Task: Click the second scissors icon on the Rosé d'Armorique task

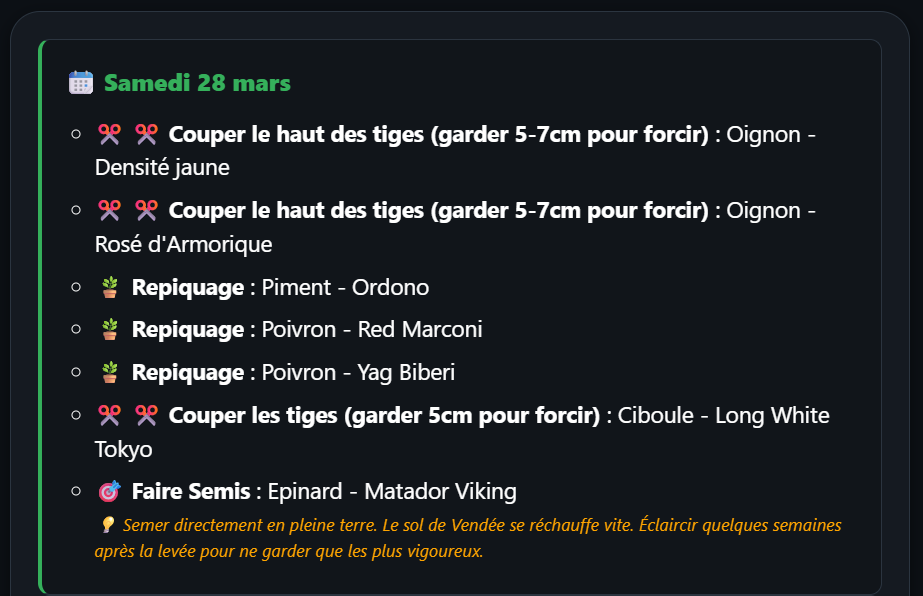Action: [146, 210]
